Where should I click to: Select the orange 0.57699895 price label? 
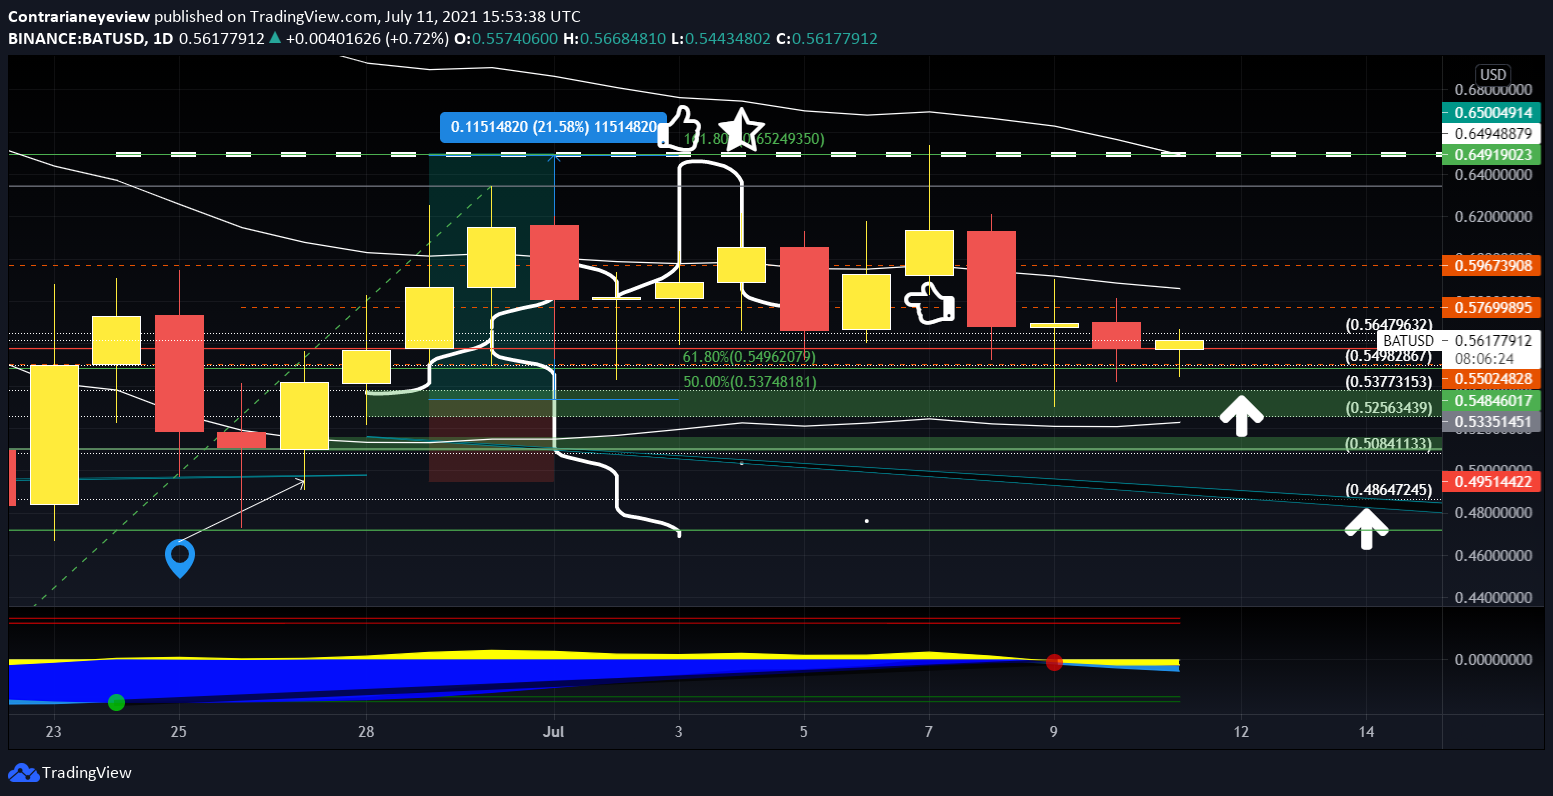tap(1493, 308)
